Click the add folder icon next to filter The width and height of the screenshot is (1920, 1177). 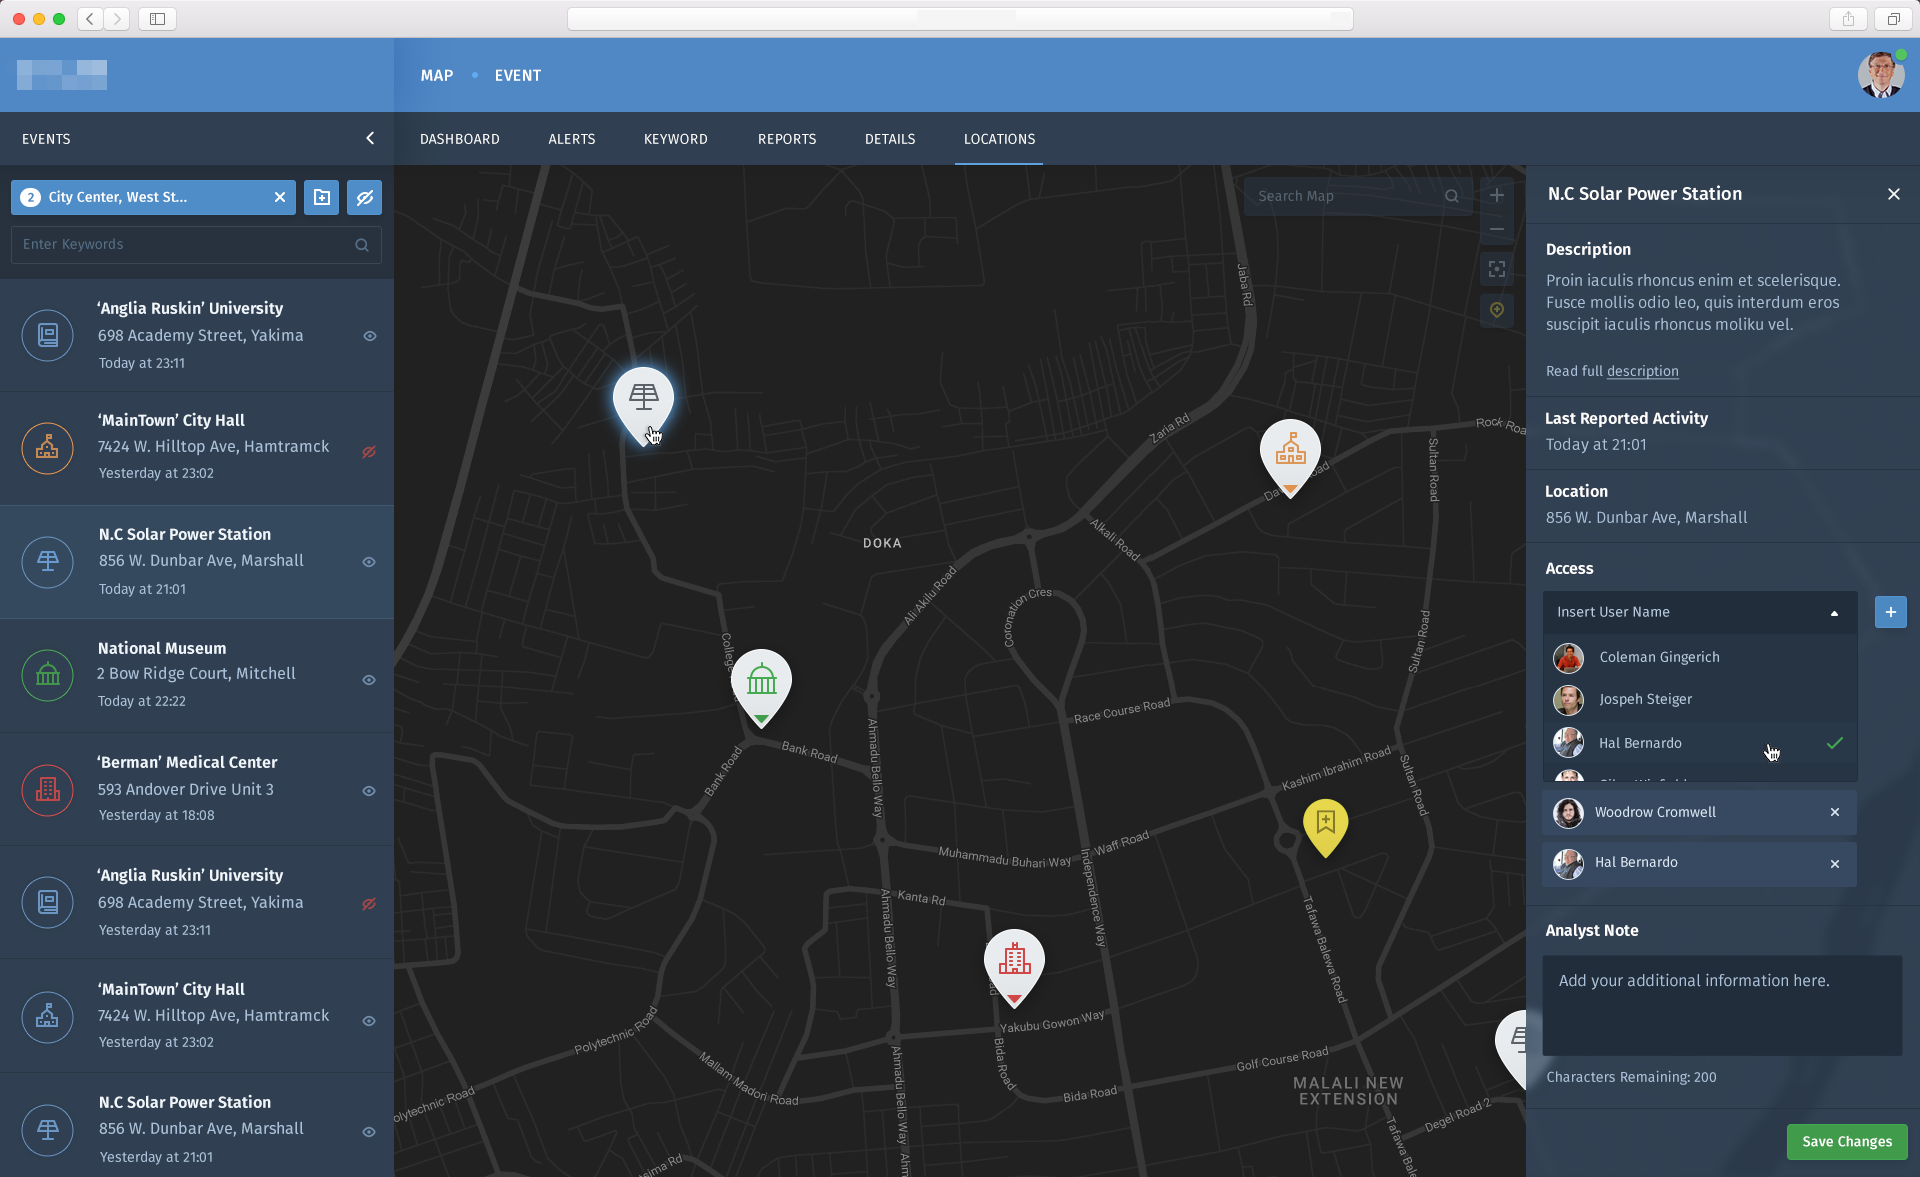(x=321, y=197)
